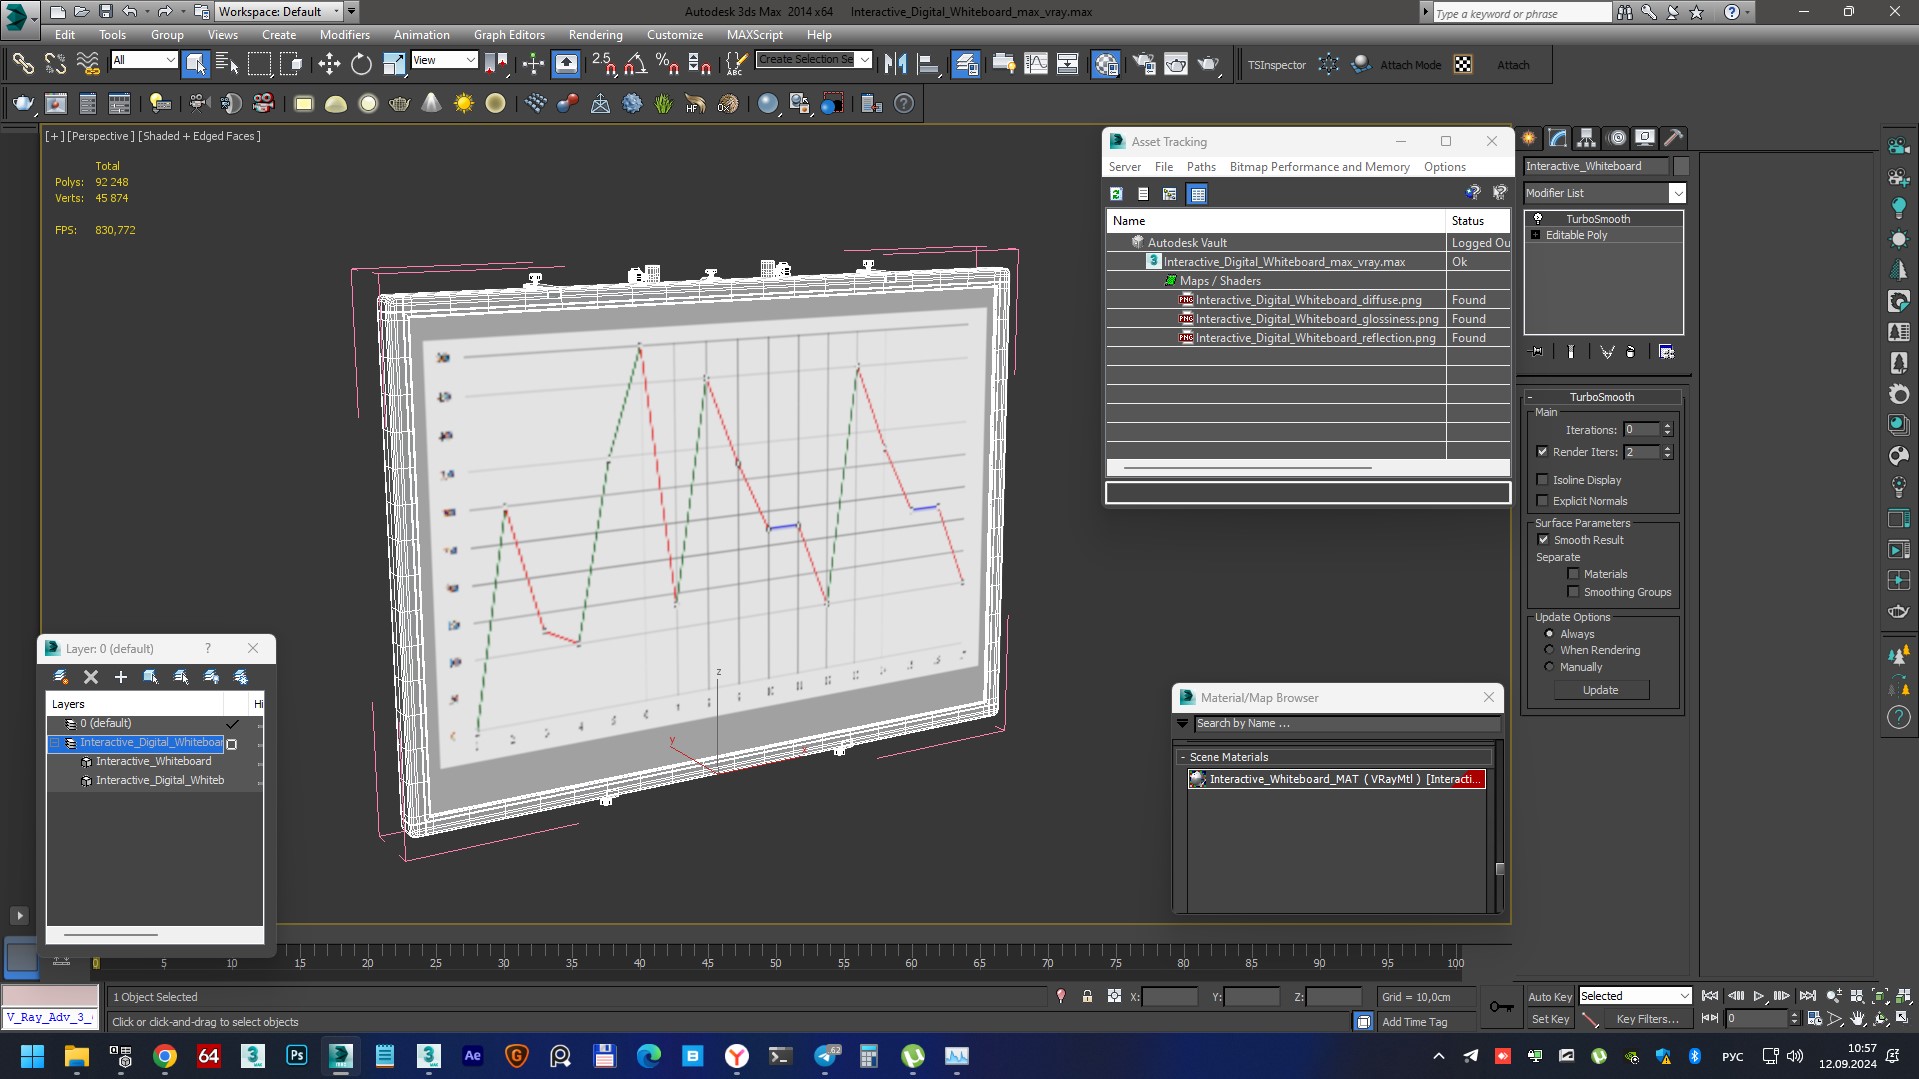This screenshot has width=1919, height=1079.
Task: Click the TSInspector button
Action: (1277, 65)
